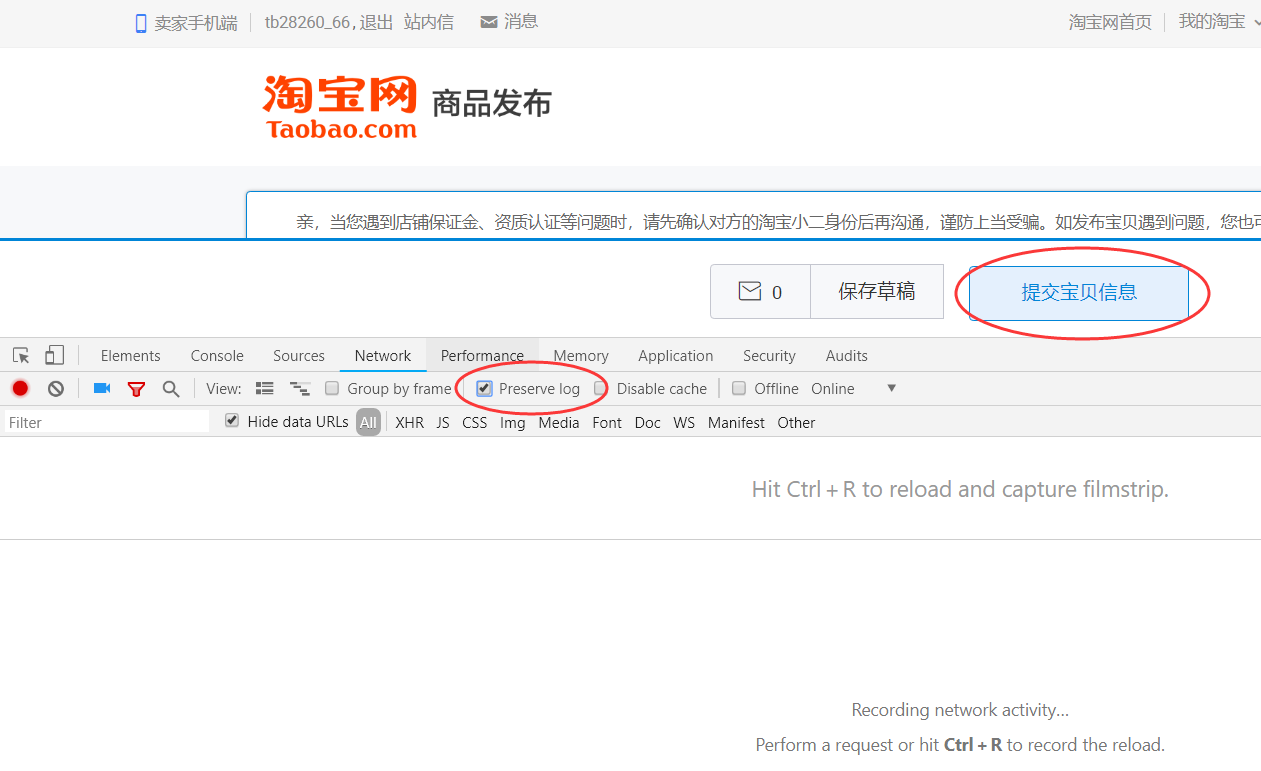Switch to the large request rows view icon
Viewport: 1261px width, 771px height.
click(x=265, y=388)
